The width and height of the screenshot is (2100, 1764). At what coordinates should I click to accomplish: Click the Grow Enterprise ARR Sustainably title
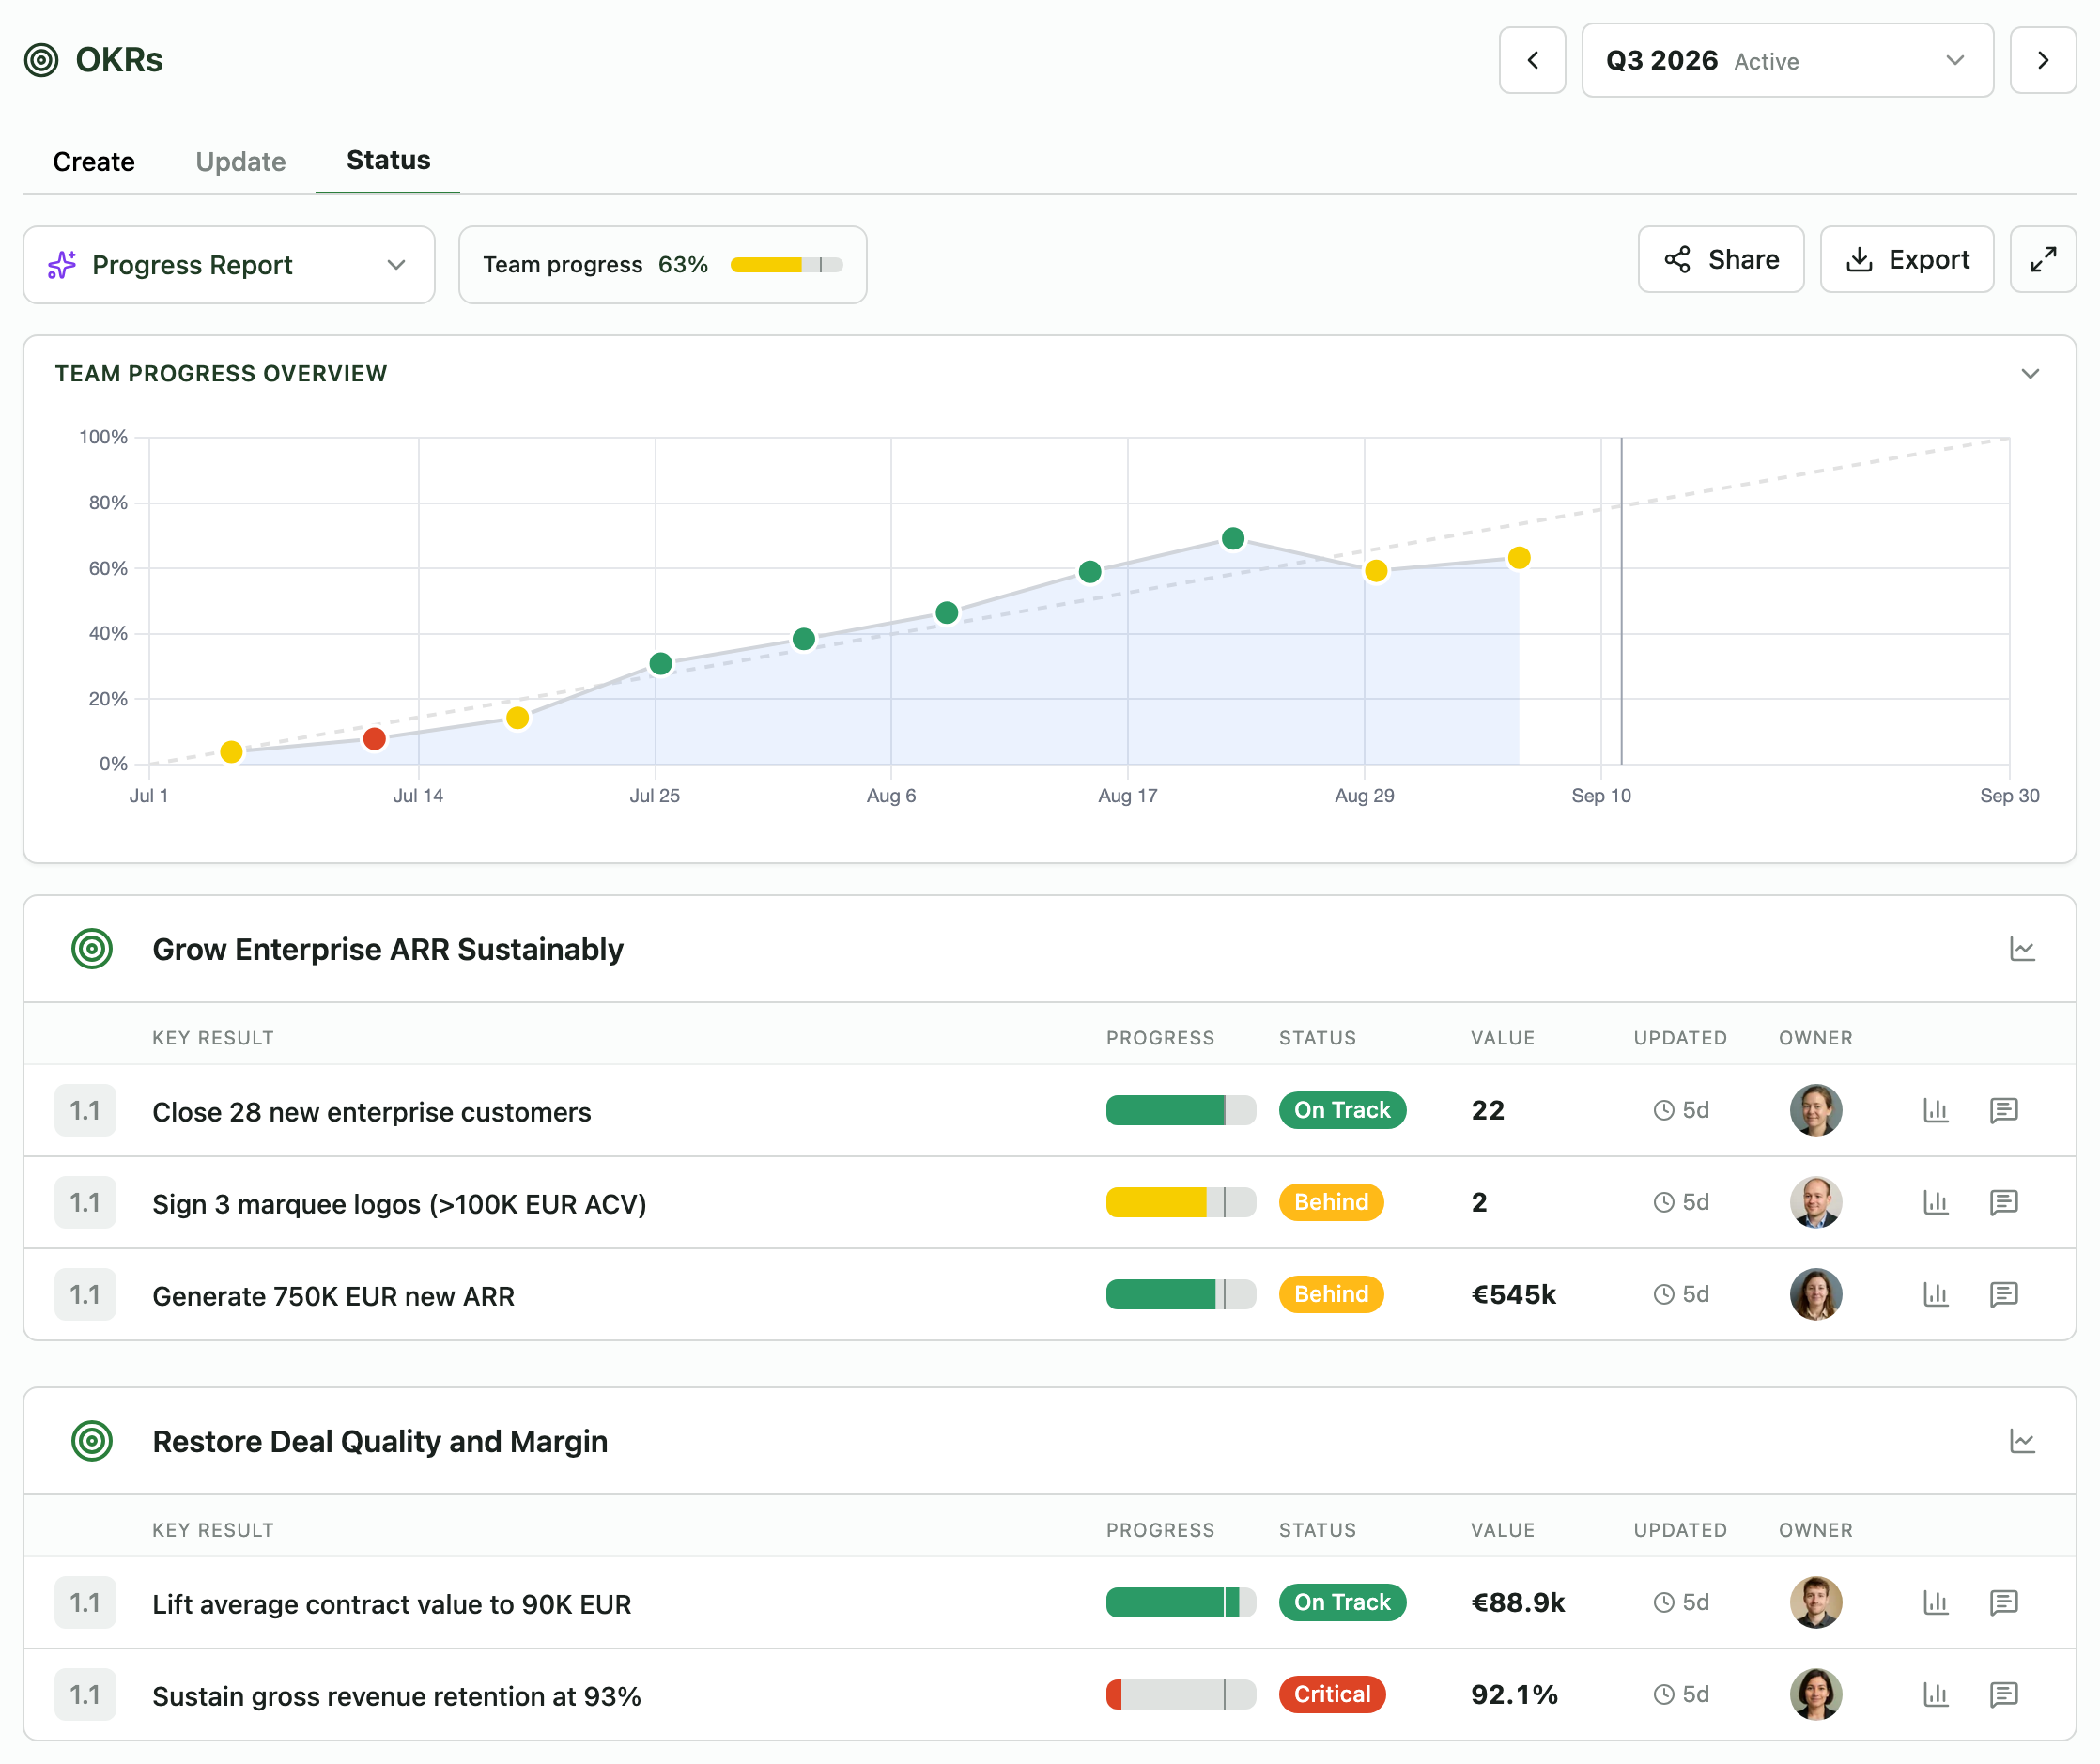[x=388, y=949]
